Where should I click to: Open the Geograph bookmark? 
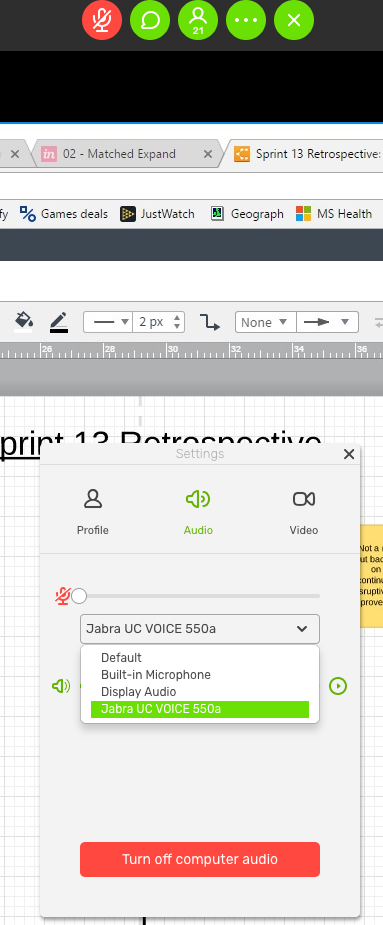click(247, 214)
